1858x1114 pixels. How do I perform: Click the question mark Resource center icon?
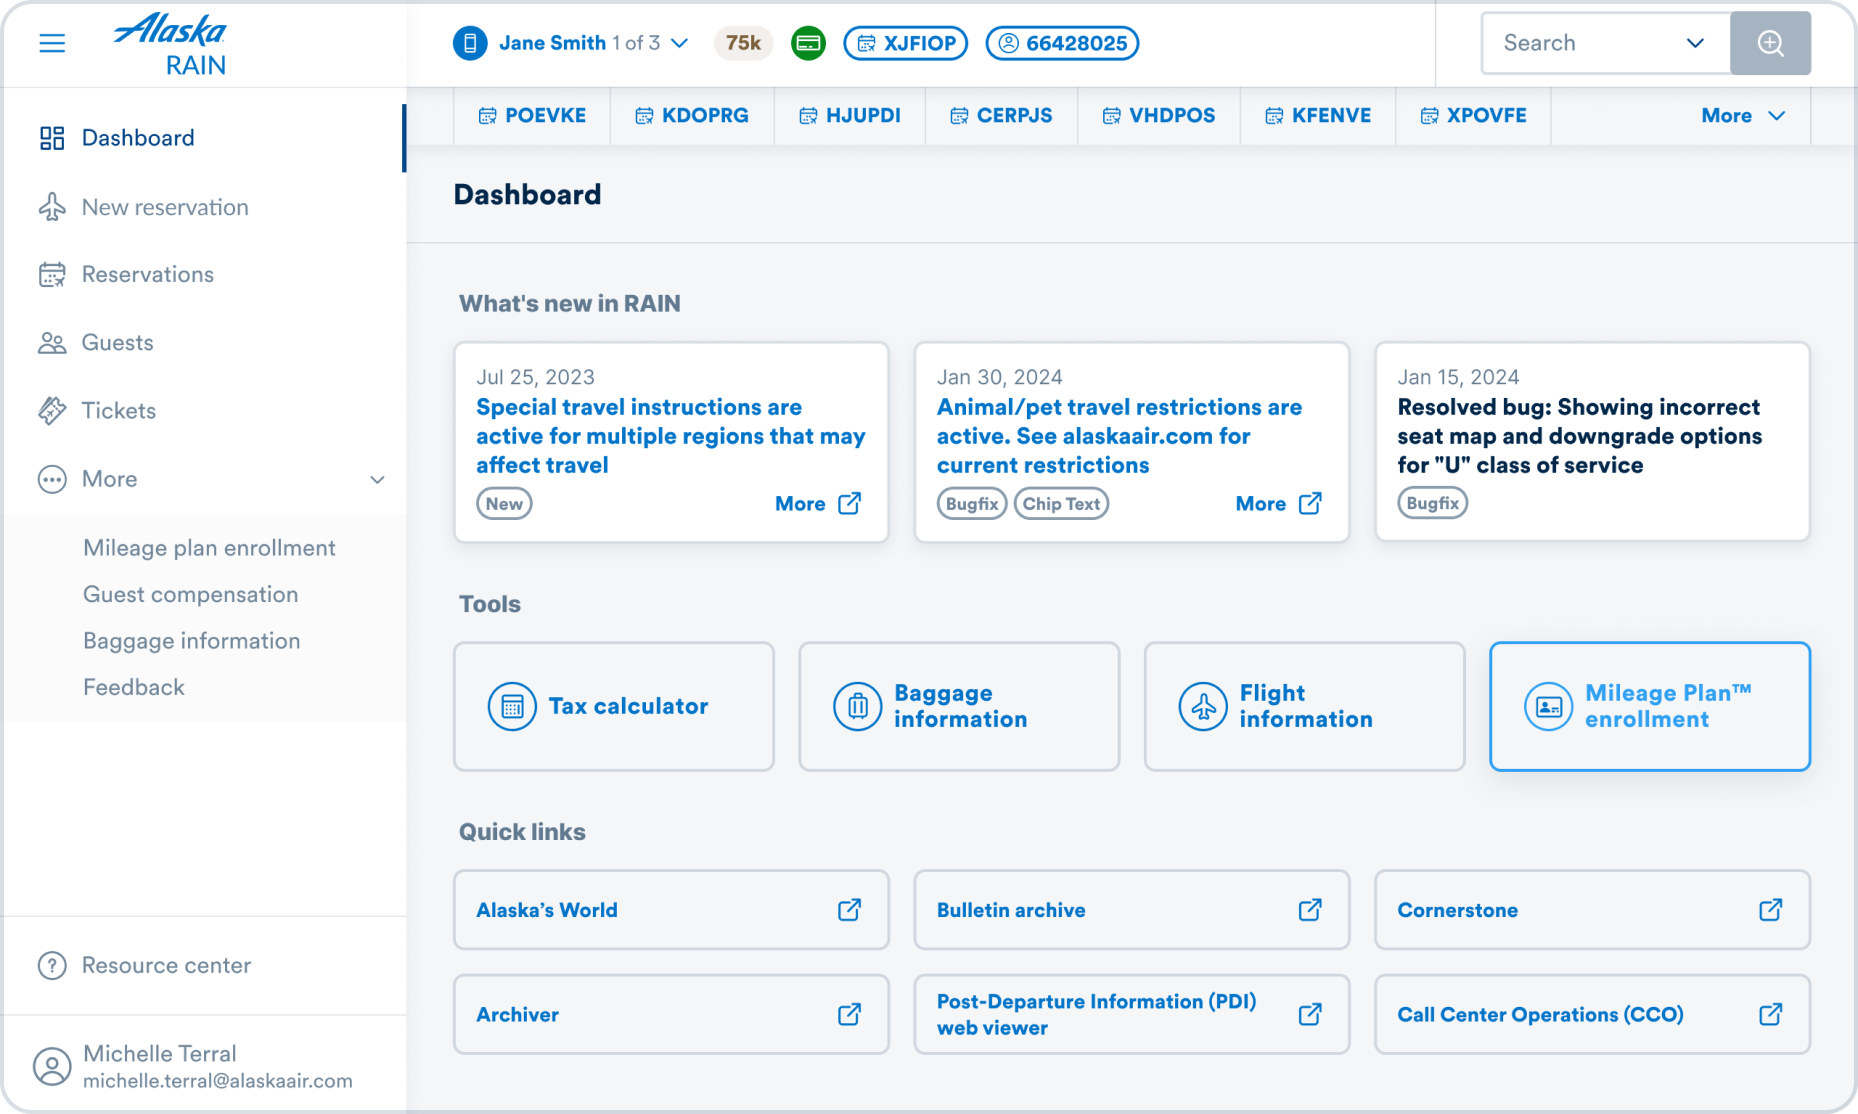52,965
